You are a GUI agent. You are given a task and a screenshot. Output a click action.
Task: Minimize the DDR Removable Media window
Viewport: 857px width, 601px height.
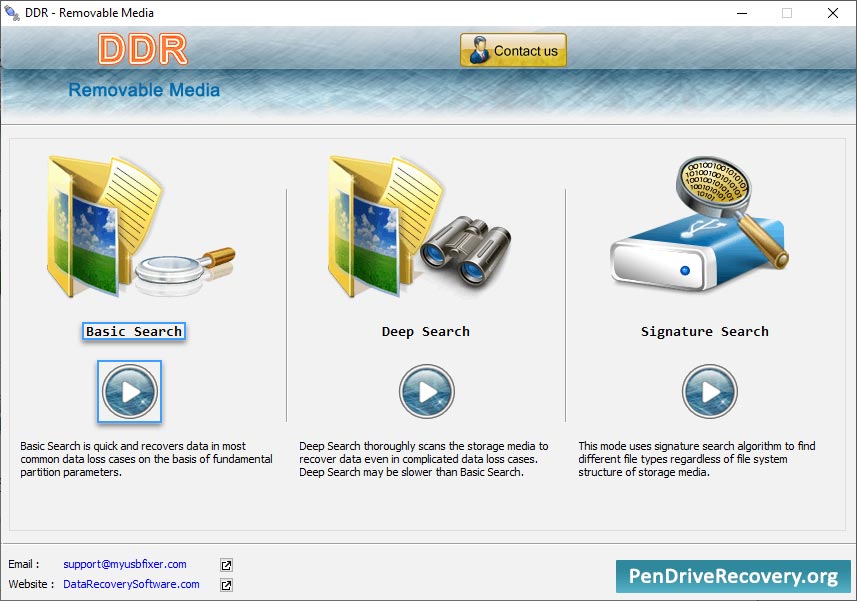pos(742,13)
